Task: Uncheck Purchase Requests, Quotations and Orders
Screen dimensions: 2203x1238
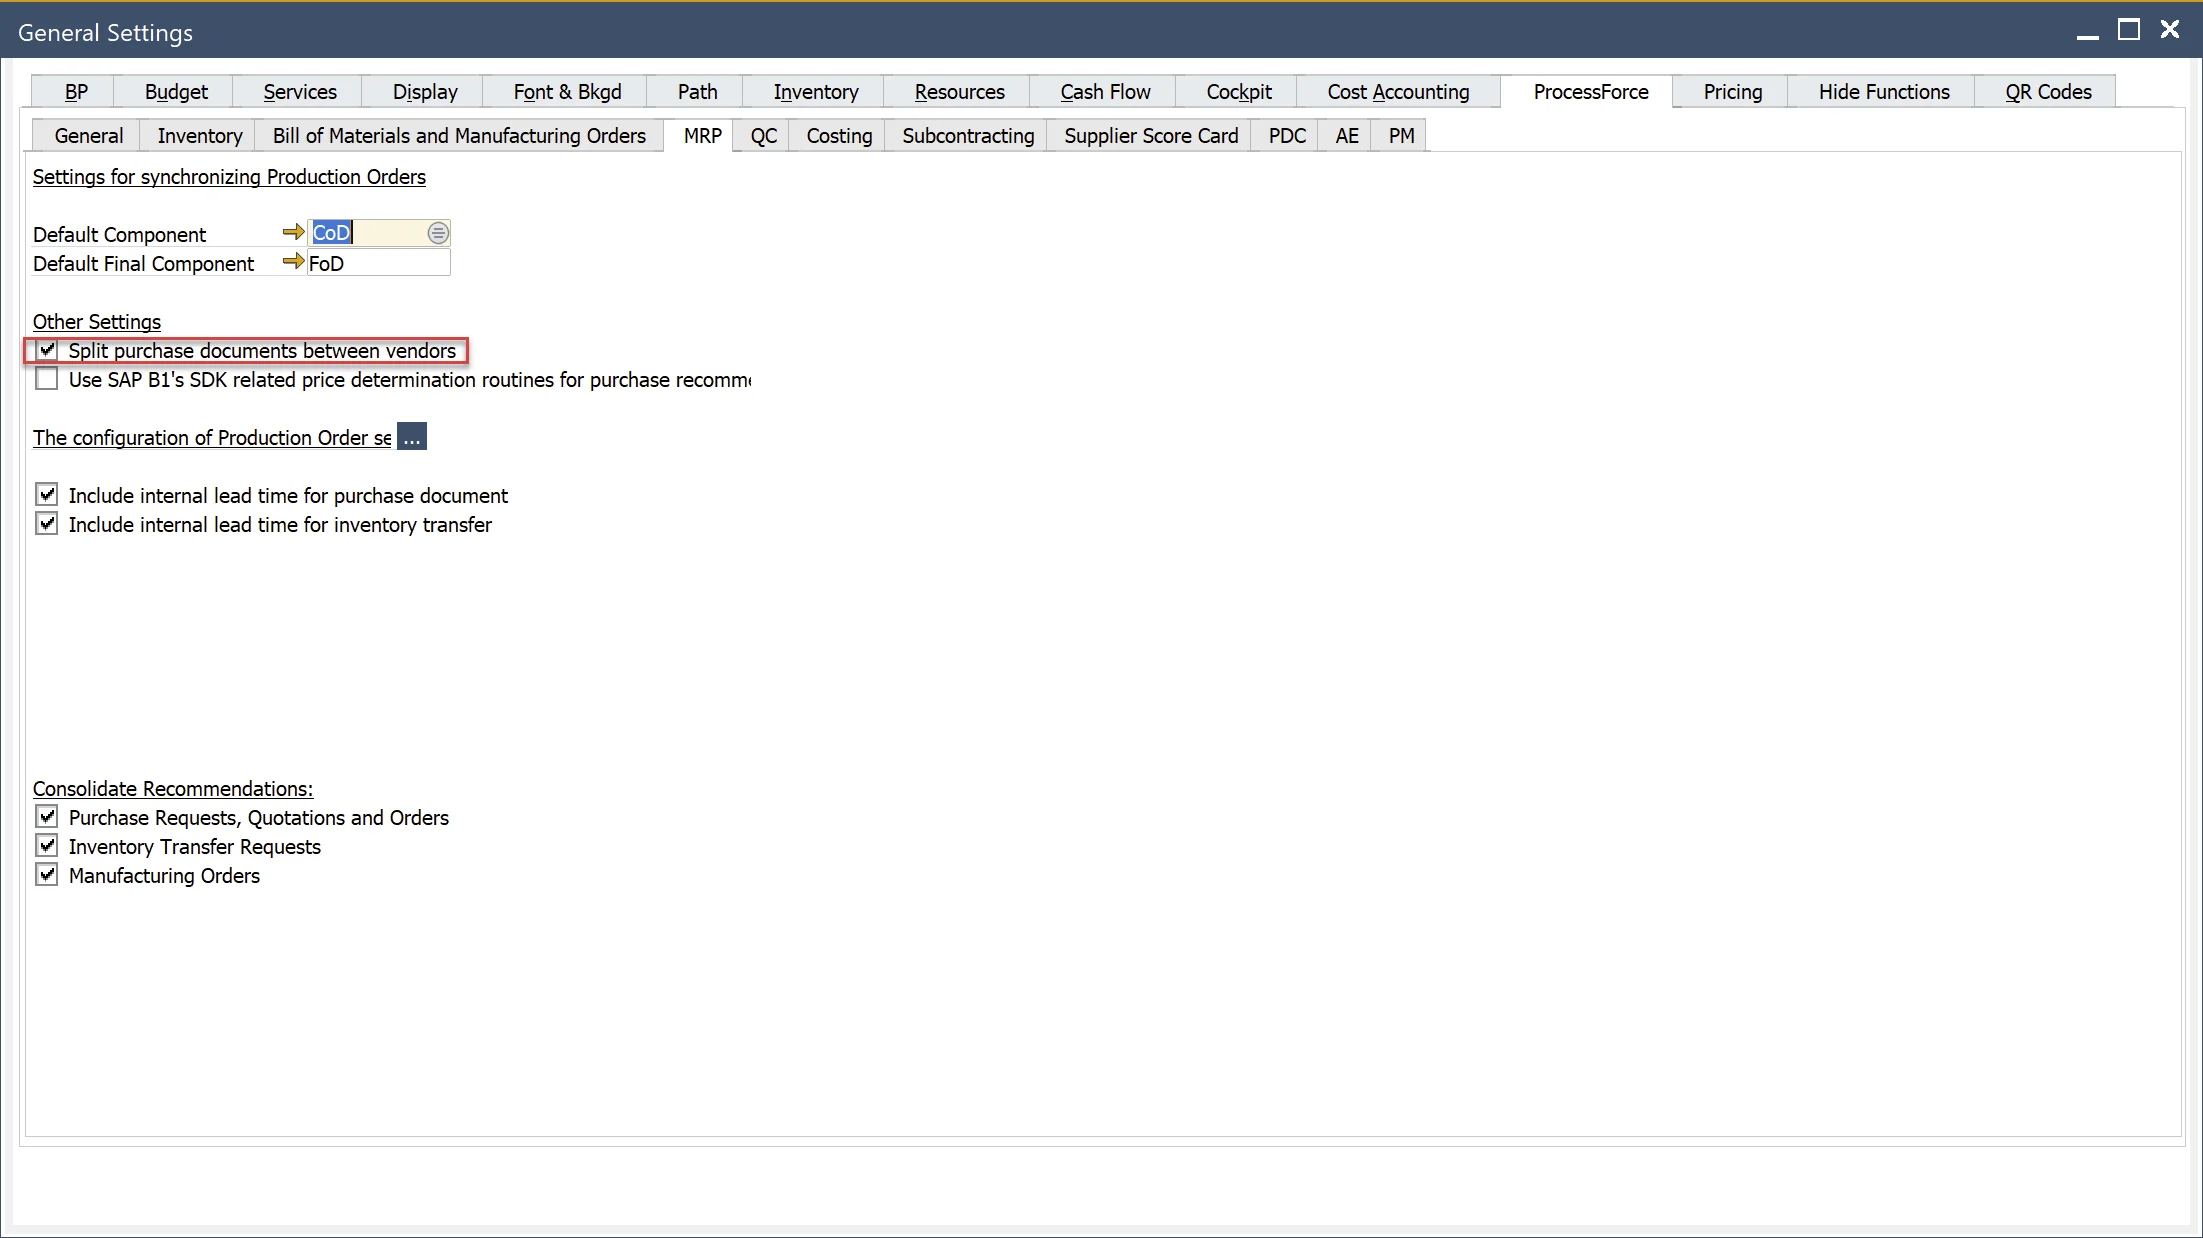Action: pos(47,817)
